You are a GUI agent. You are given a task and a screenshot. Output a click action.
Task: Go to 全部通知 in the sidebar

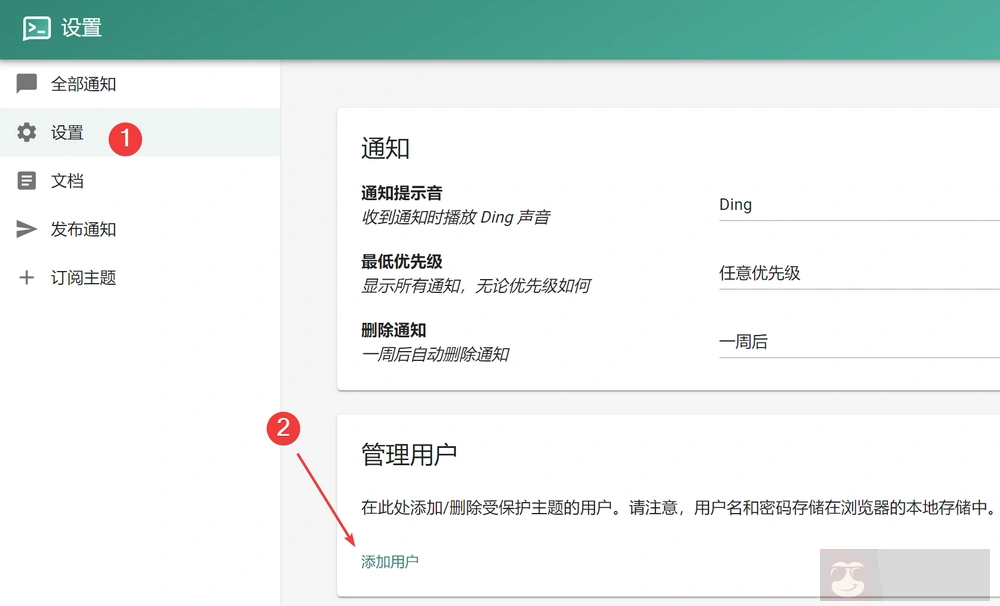click(84, 85)
